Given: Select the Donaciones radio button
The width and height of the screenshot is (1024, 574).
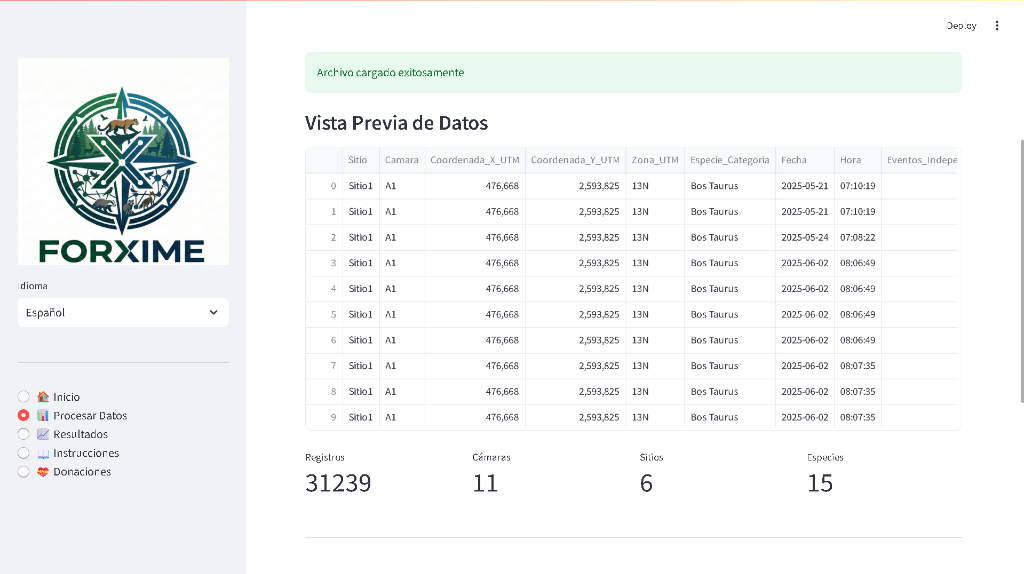Looking at the screenshot, I should (x=24, y=472).
